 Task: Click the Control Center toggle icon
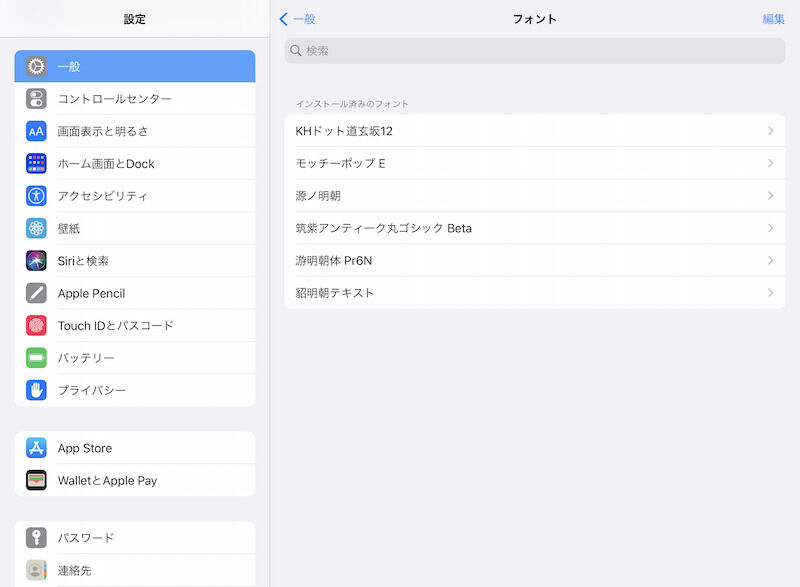coord(36,99)
